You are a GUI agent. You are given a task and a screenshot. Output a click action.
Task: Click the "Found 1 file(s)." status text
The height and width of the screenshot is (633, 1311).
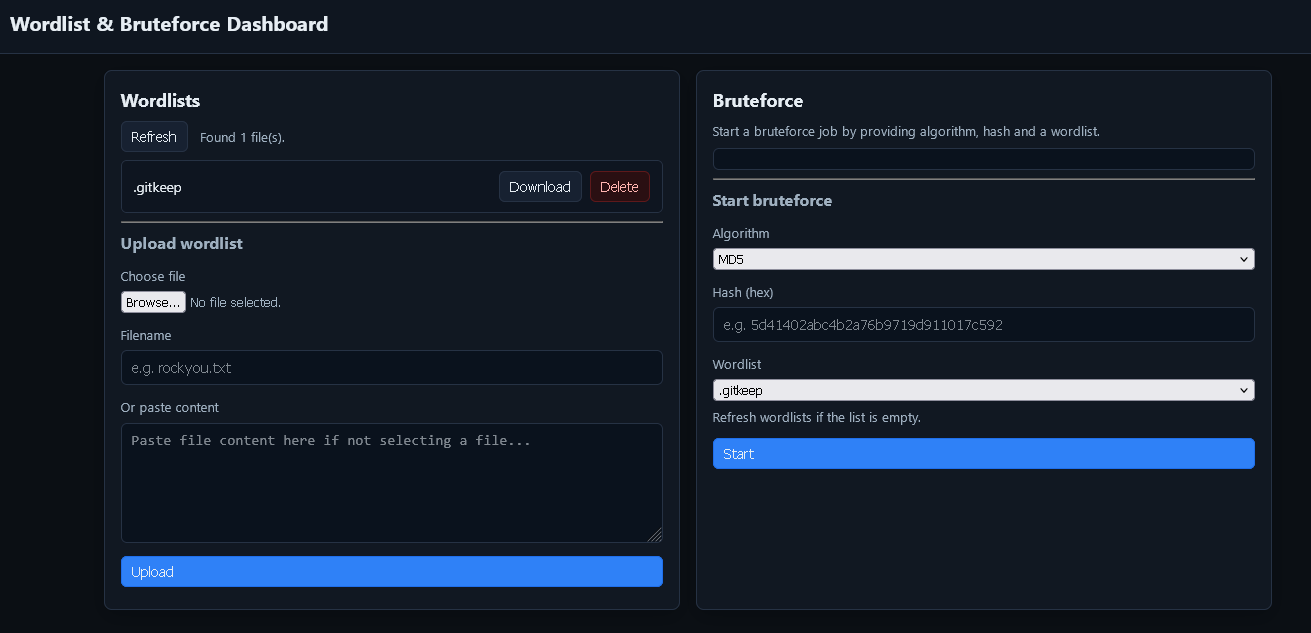pos(242,137)
